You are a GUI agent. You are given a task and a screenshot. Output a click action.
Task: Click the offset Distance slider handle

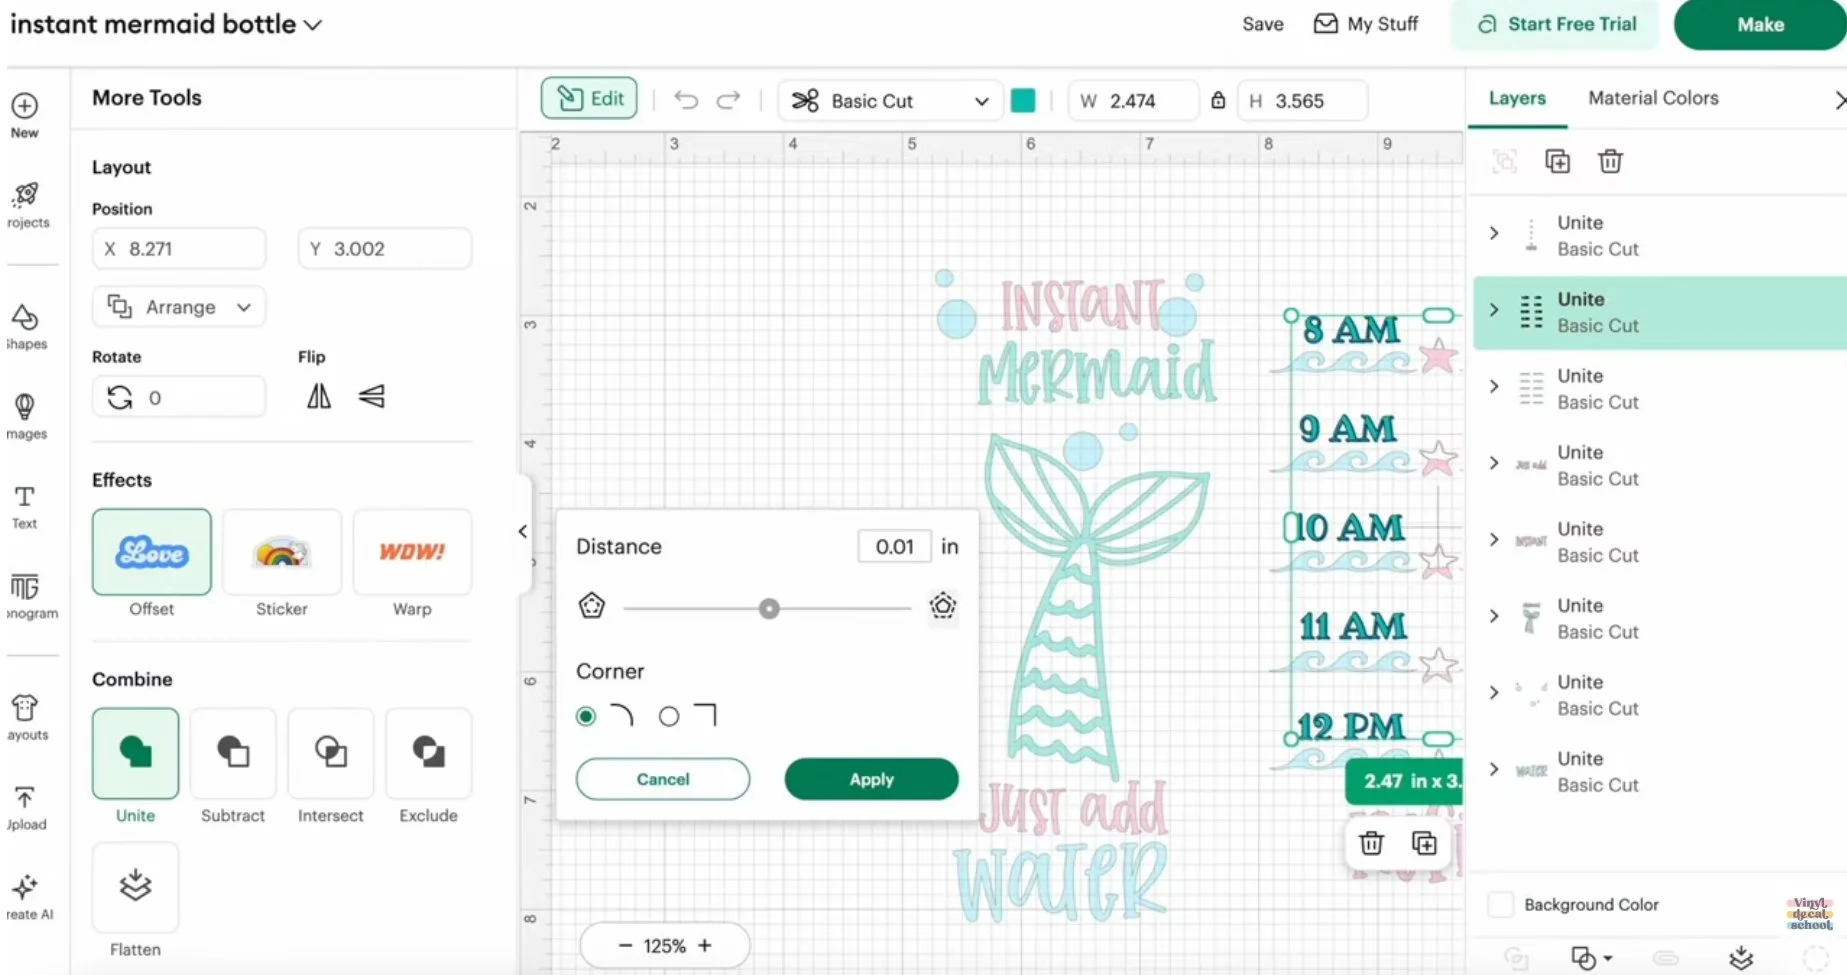(x=769, y=608)
